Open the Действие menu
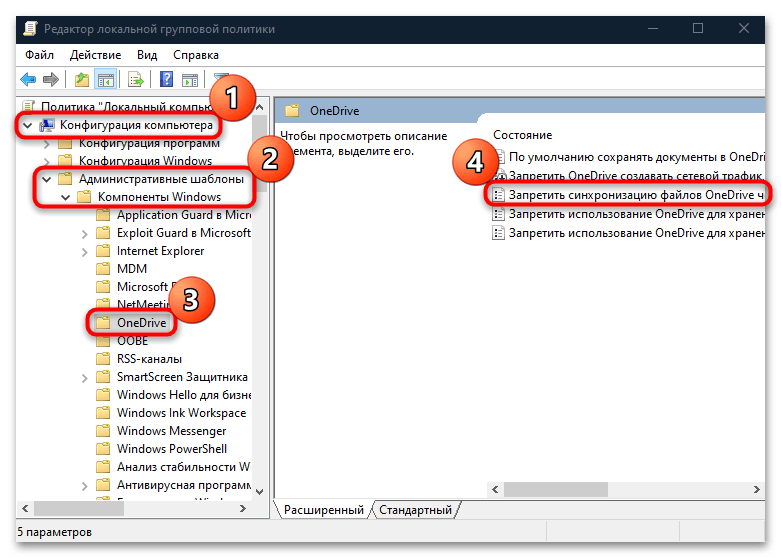 [x=95, y=55]
